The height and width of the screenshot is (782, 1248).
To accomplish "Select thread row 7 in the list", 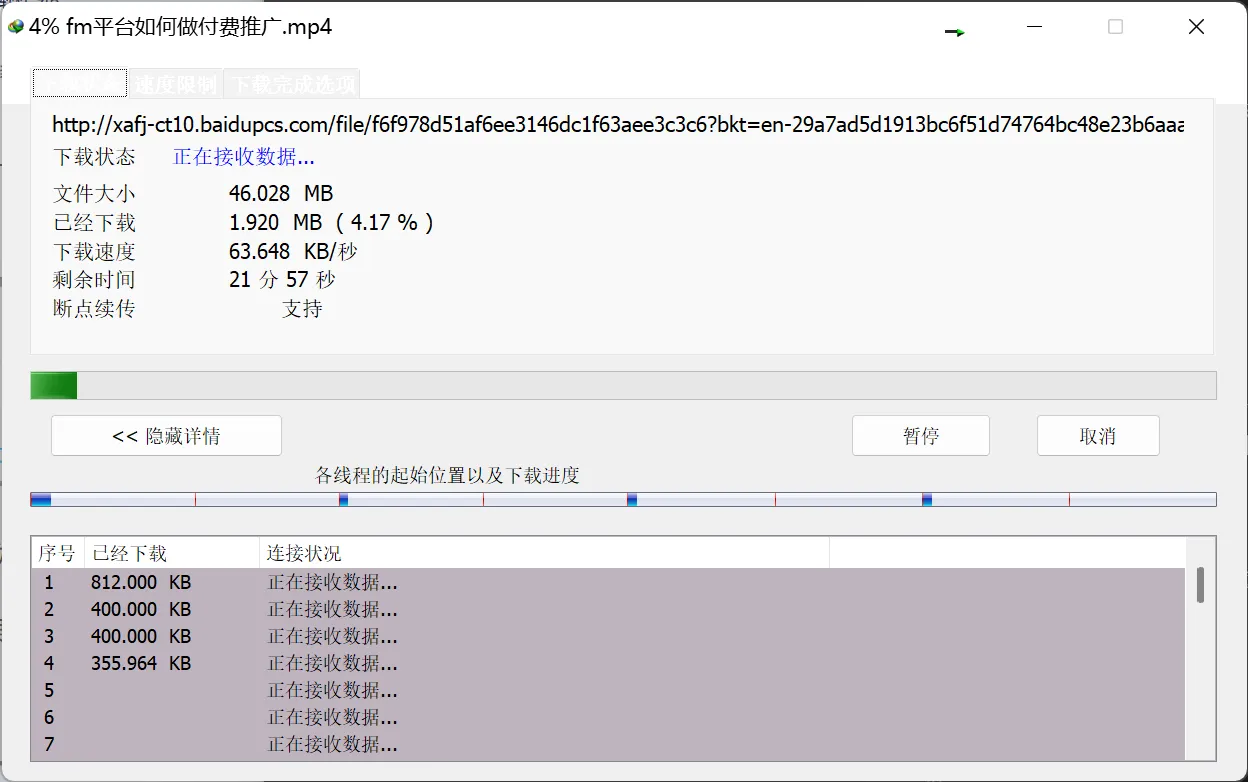I will pos(608,744).
